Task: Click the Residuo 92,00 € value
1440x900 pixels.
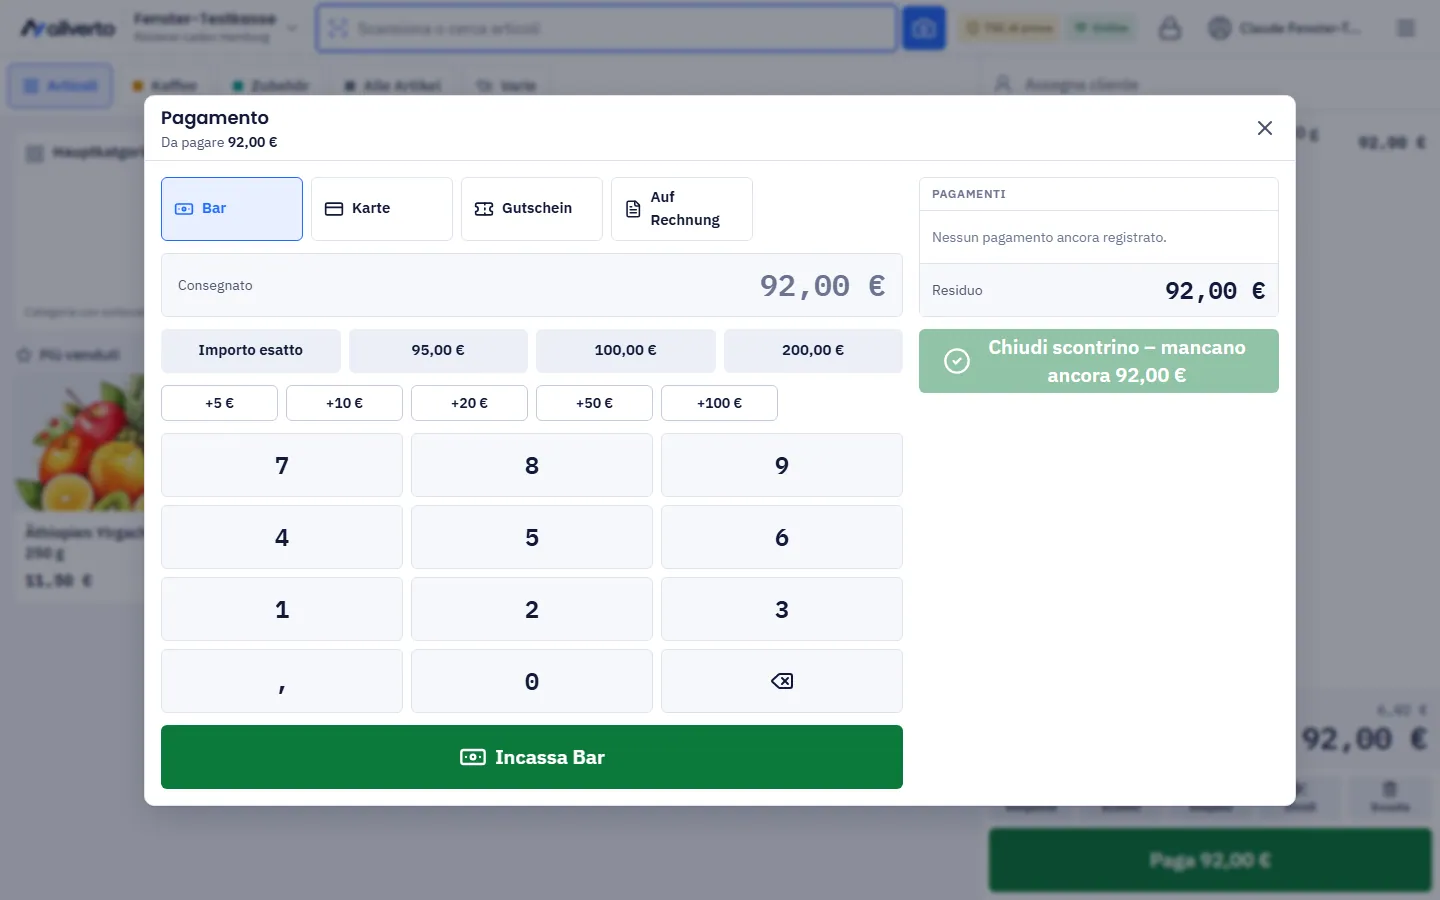Action: coord(1215,291)
